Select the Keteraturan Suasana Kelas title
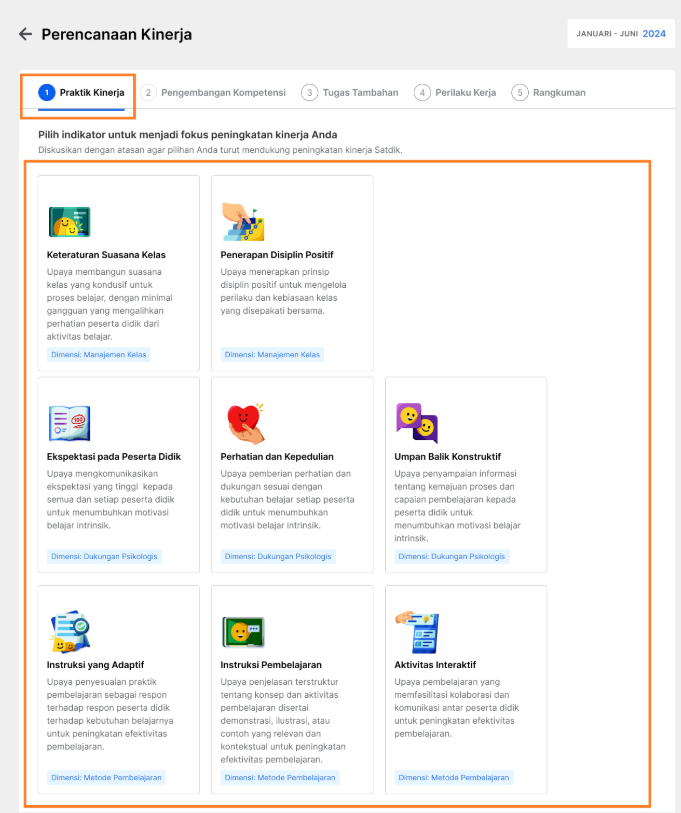Screen dimensions: 681x813 point(106,255)
